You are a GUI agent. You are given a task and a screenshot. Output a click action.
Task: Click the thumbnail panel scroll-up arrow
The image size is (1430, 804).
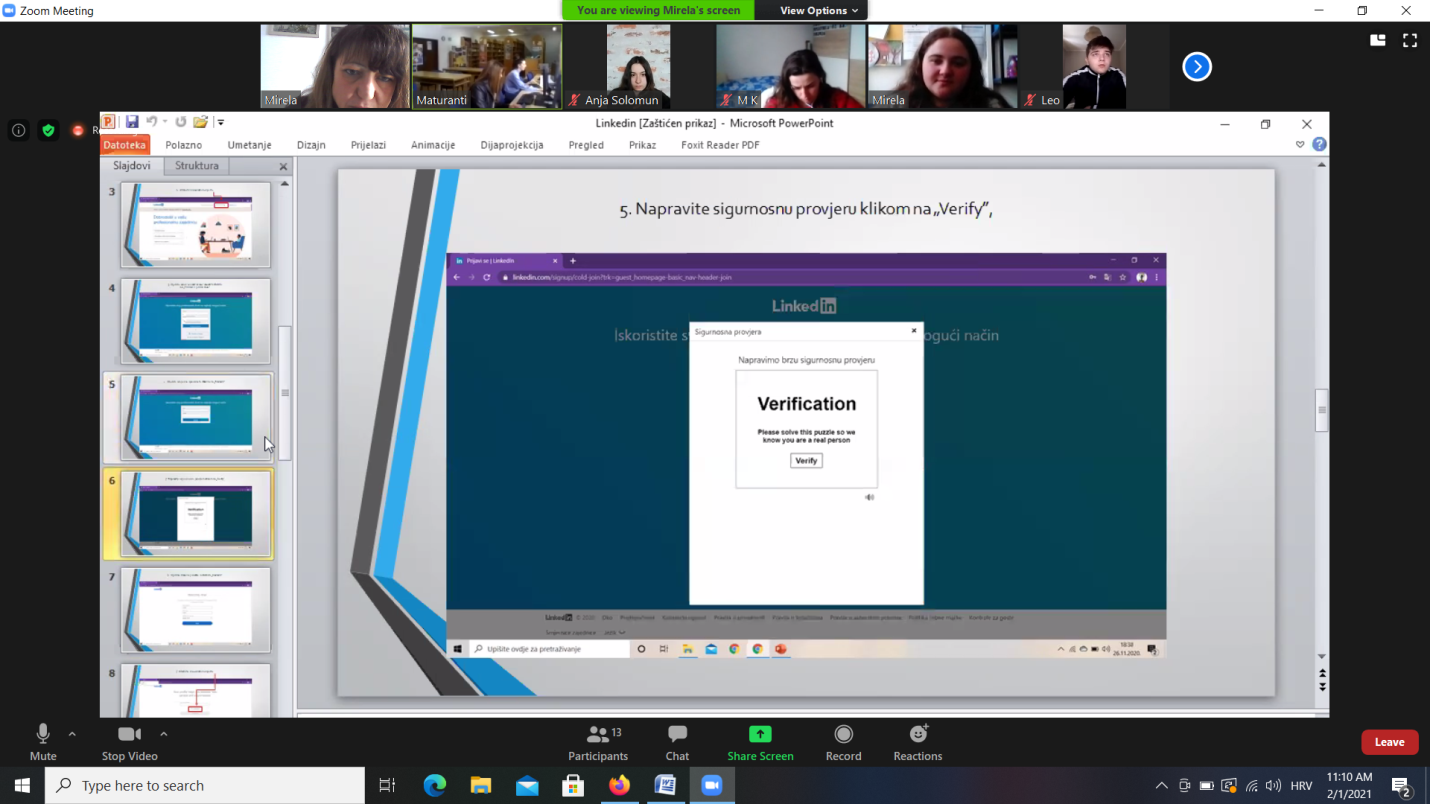coord(285,184)
